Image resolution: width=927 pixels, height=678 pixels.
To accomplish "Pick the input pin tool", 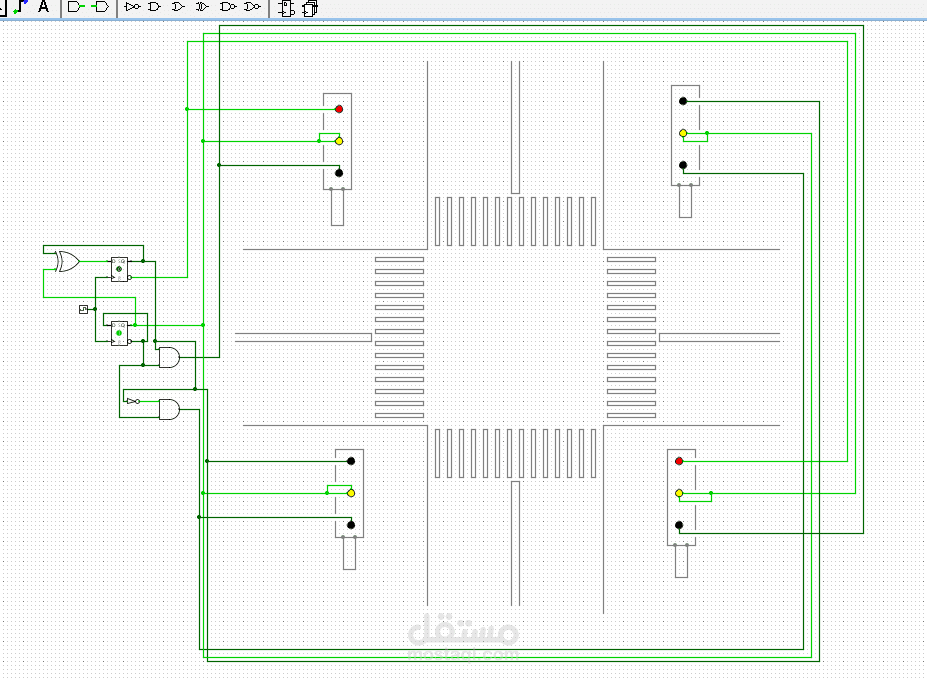I will point(76,7).
